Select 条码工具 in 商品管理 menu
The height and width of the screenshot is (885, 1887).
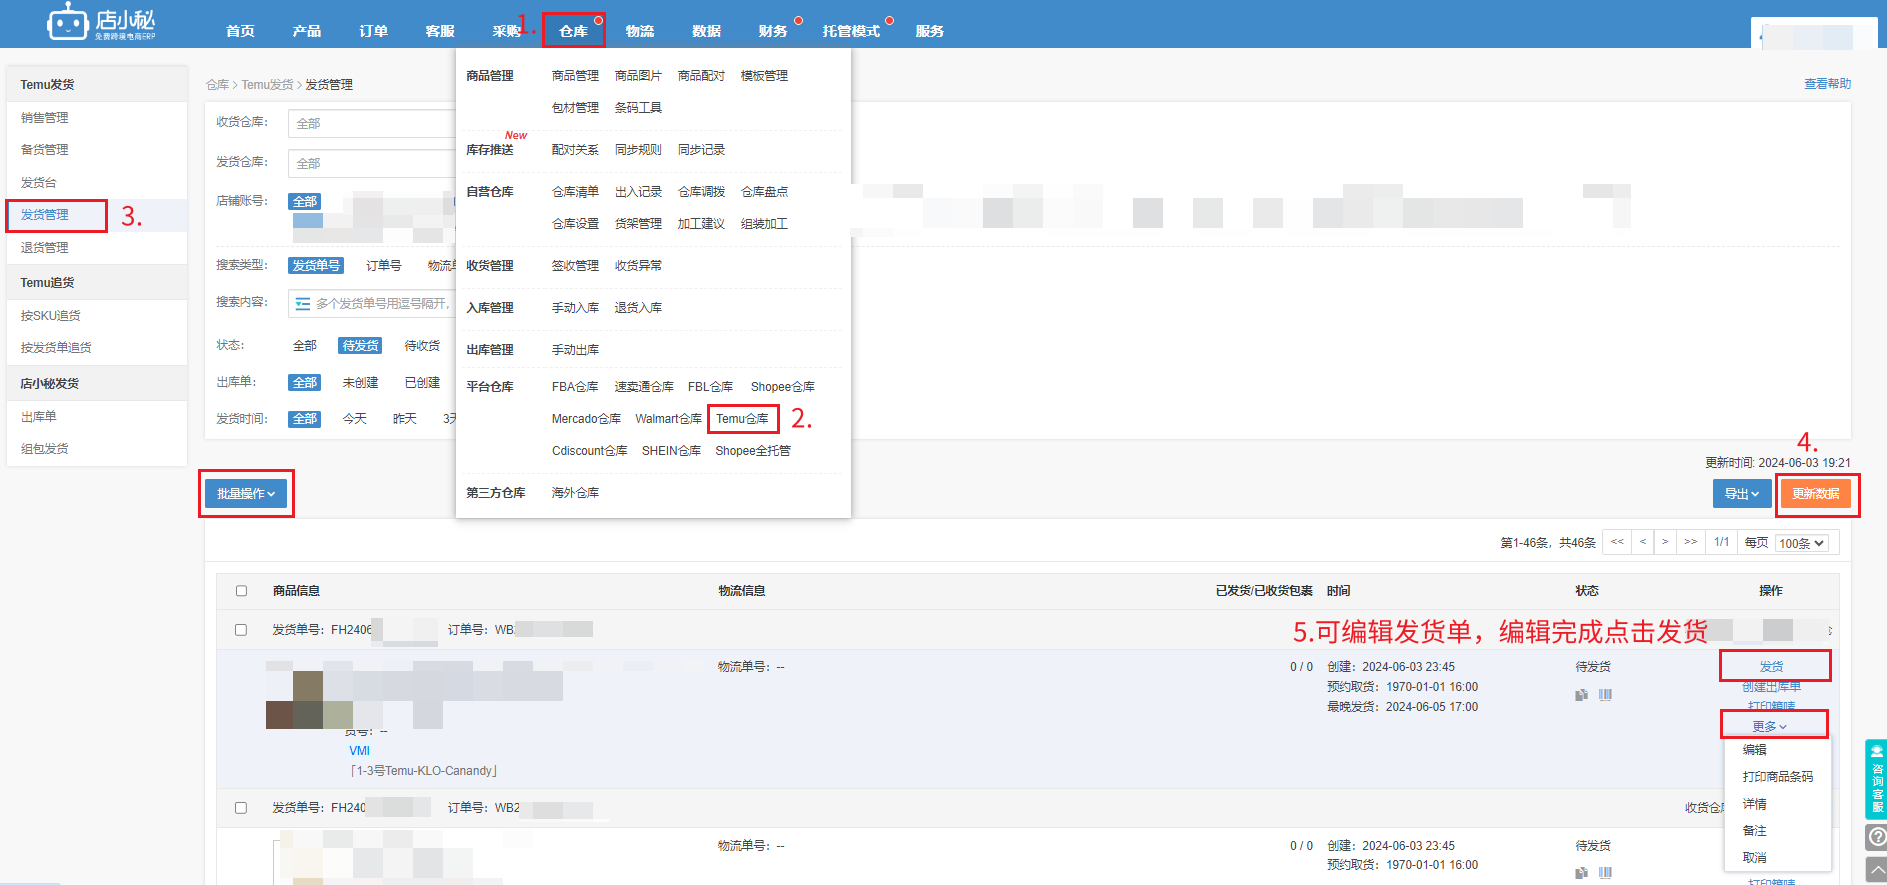[x=638, y=108]
